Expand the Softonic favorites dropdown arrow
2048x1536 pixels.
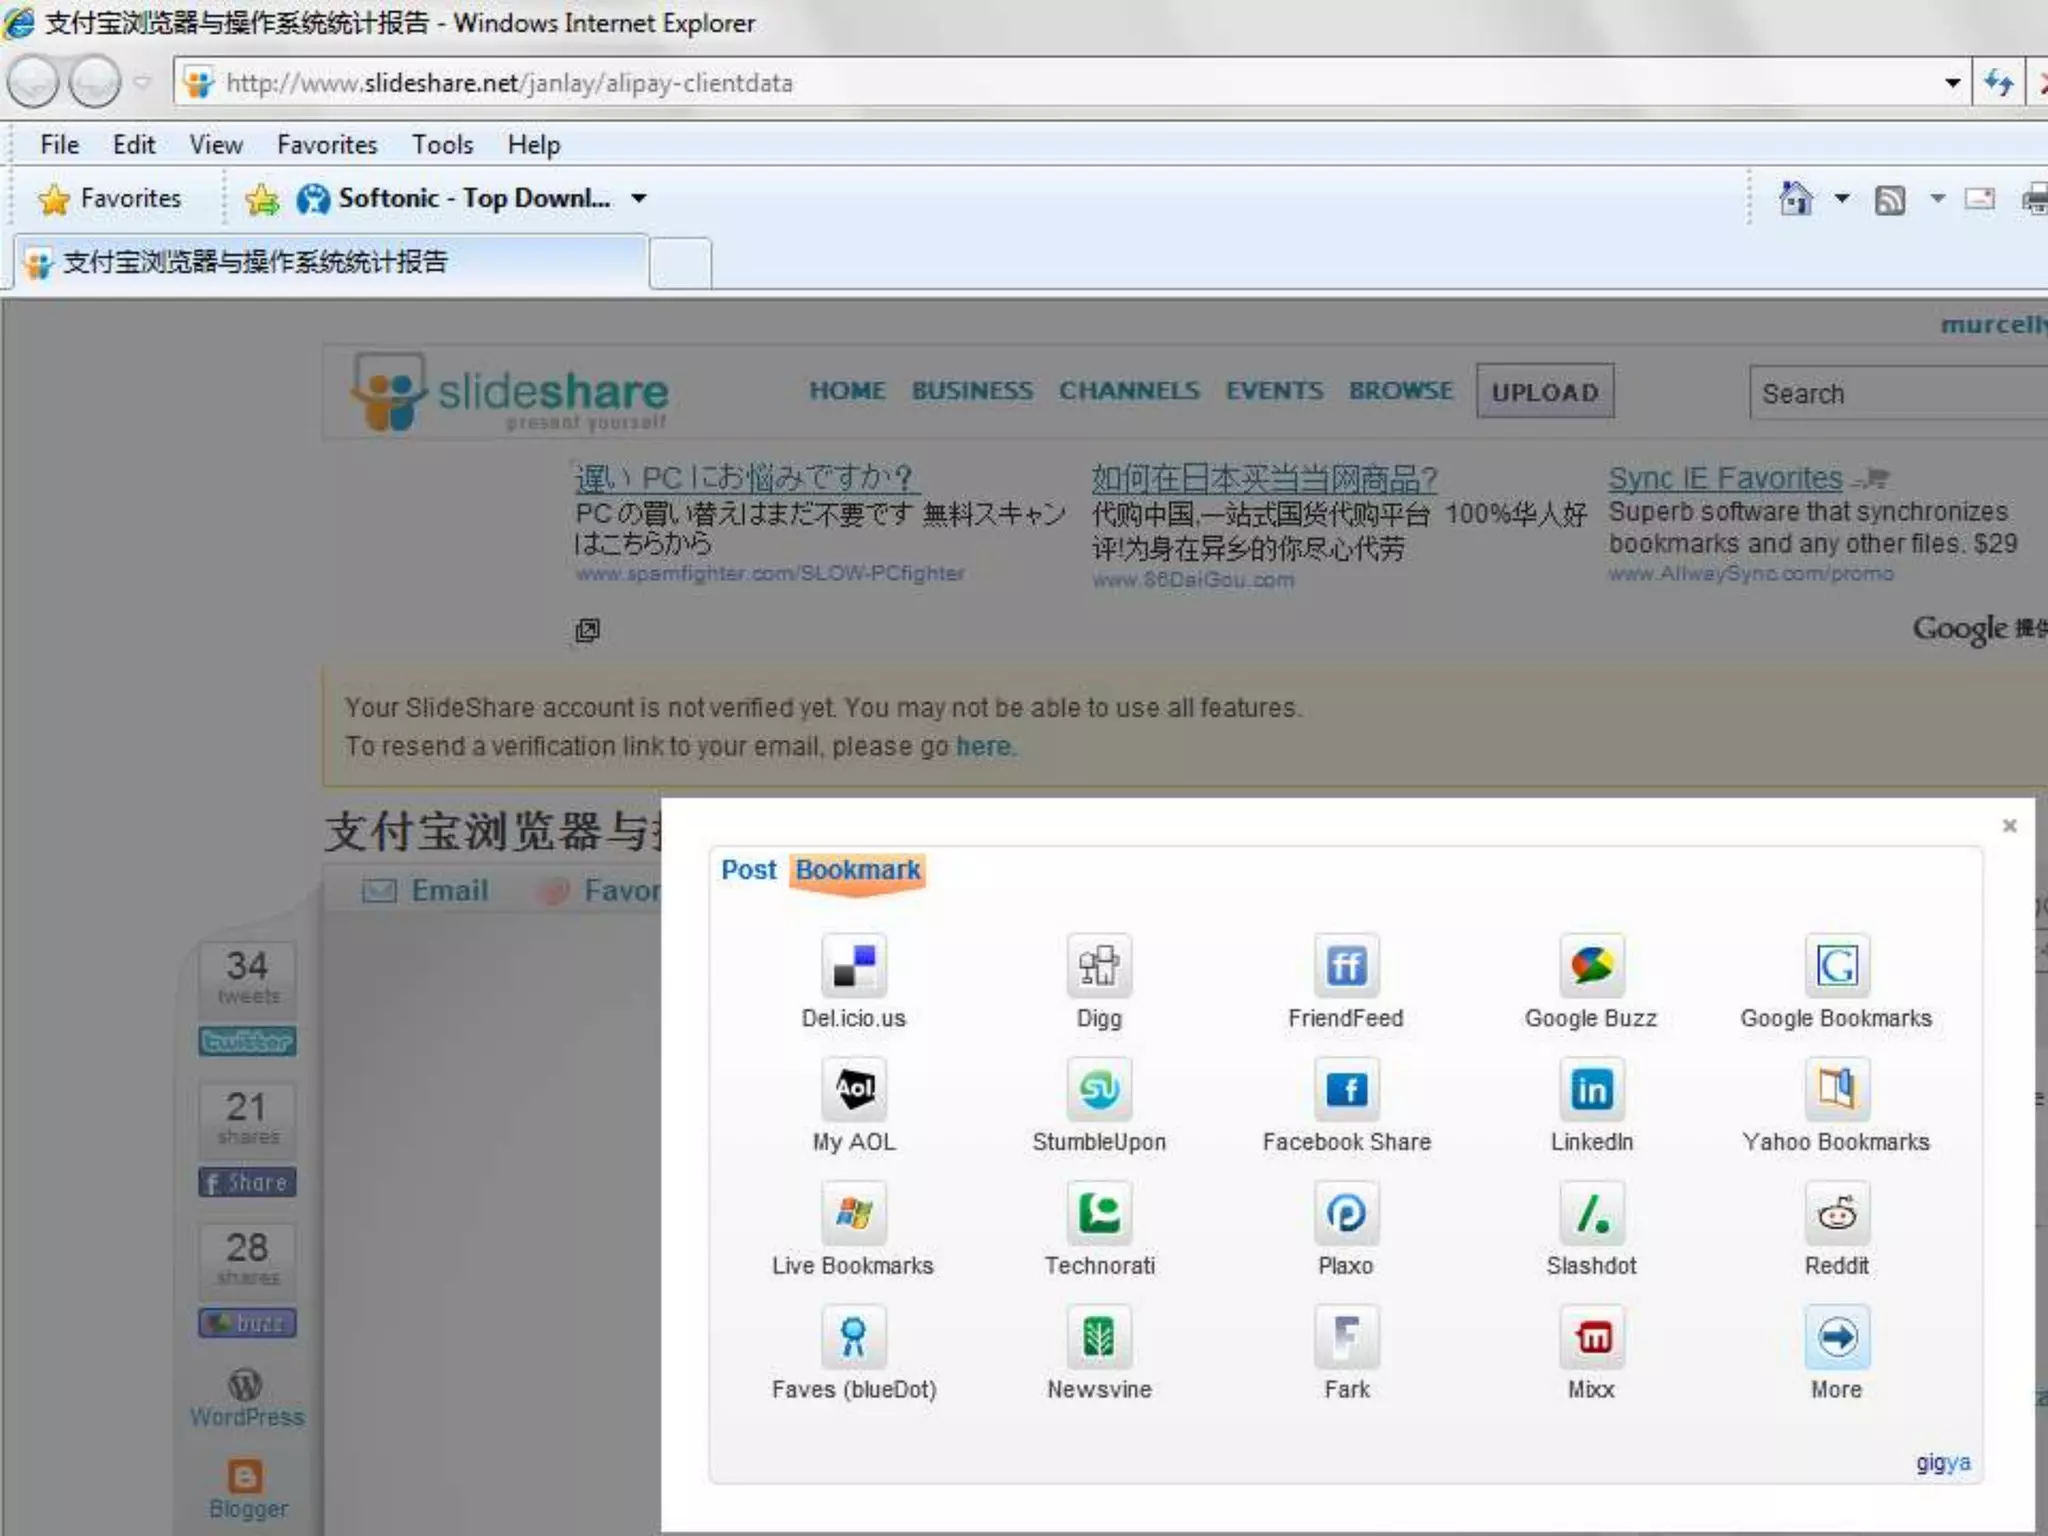pyautogui.click(x=639, y=198)
